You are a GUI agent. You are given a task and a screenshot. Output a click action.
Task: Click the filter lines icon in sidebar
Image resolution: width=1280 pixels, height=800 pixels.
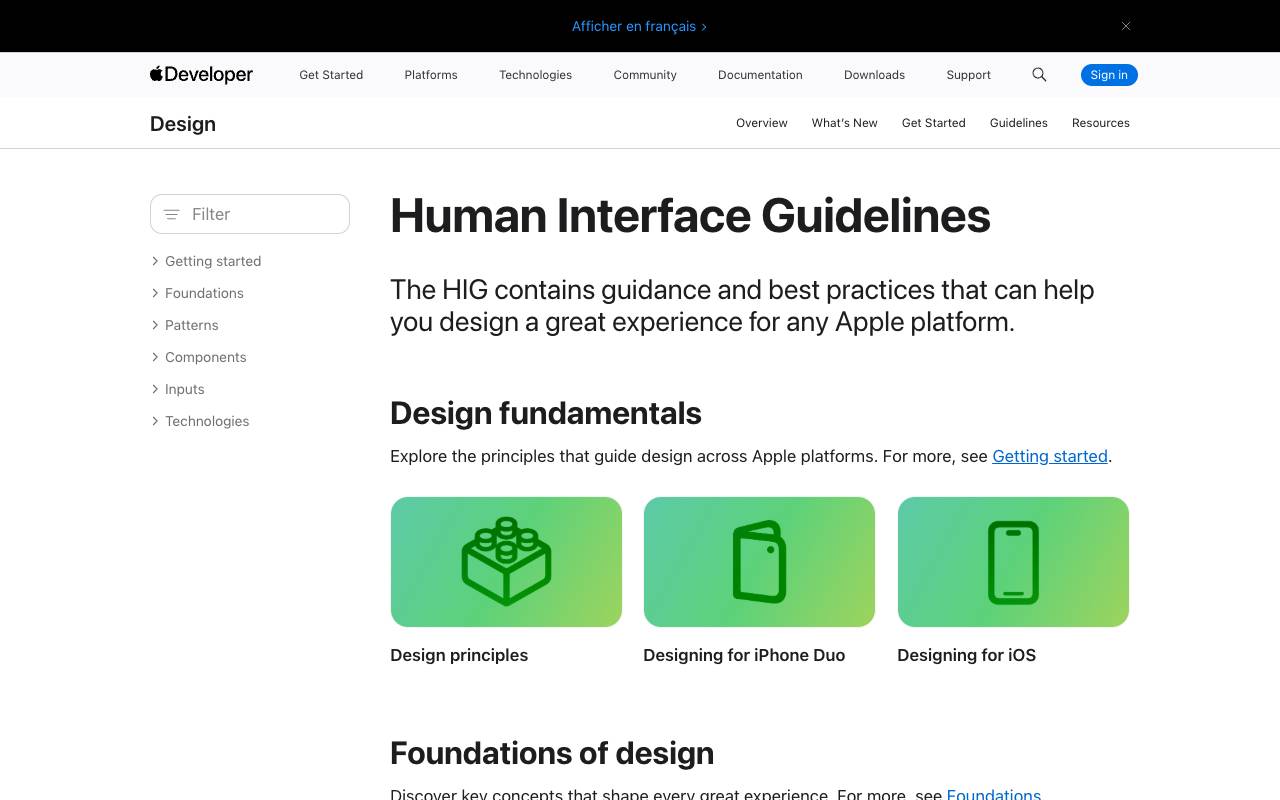tap(171, 214)
